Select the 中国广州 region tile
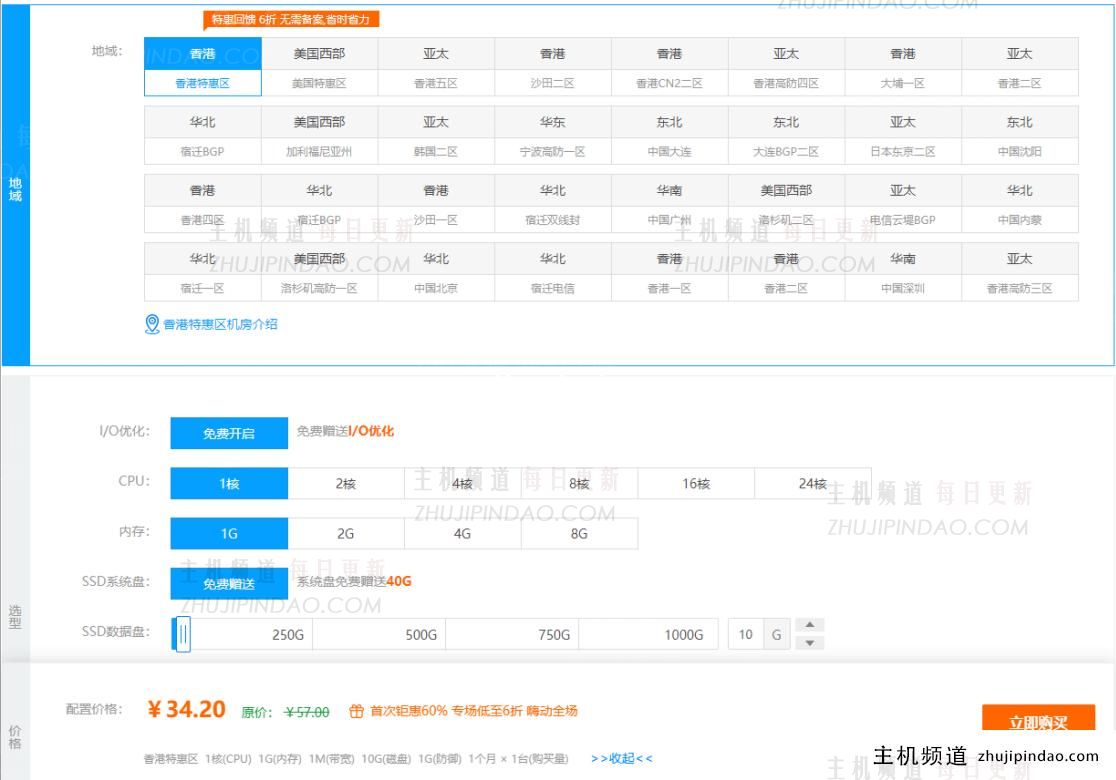Screen dimensions: 1116x780 click(x=670, y=204)
